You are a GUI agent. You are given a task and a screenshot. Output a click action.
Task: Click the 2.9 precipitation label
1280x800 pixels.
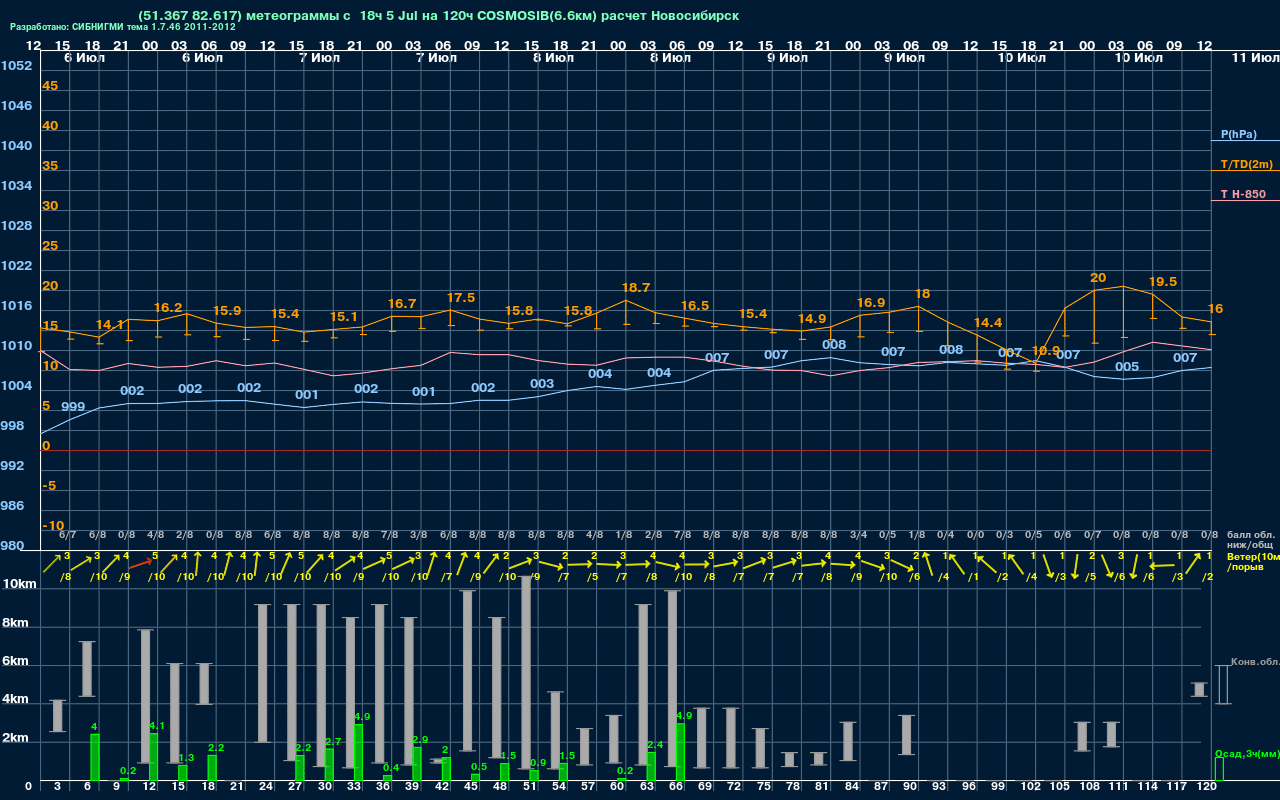(420, 740)
